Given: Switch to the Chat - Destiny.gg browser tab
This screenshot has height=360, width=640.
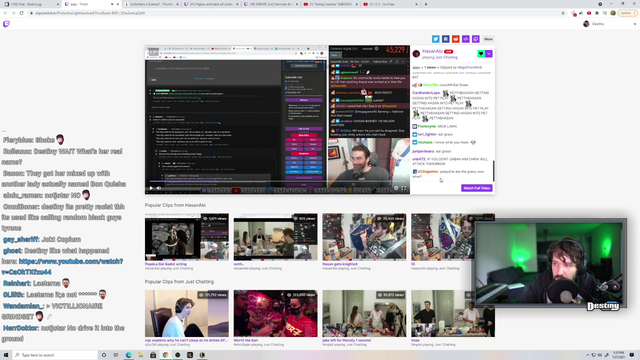Looking at the screenshot, I should point(30,4).
